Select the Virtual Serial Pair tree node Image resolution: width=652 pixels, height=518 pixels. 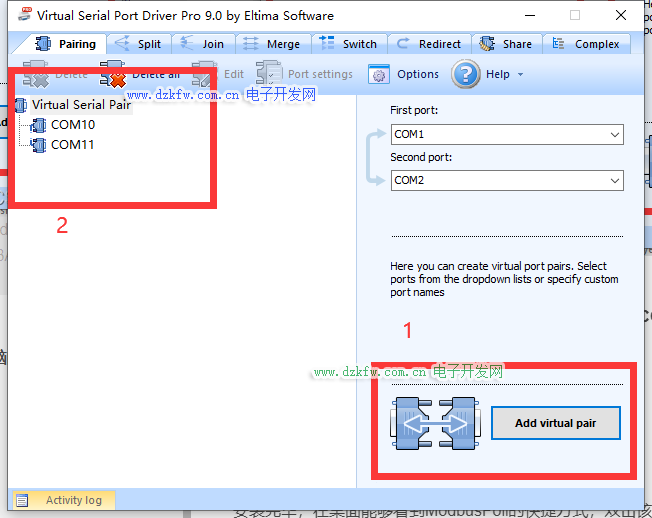pyautogui.click(x=80, y=104)
